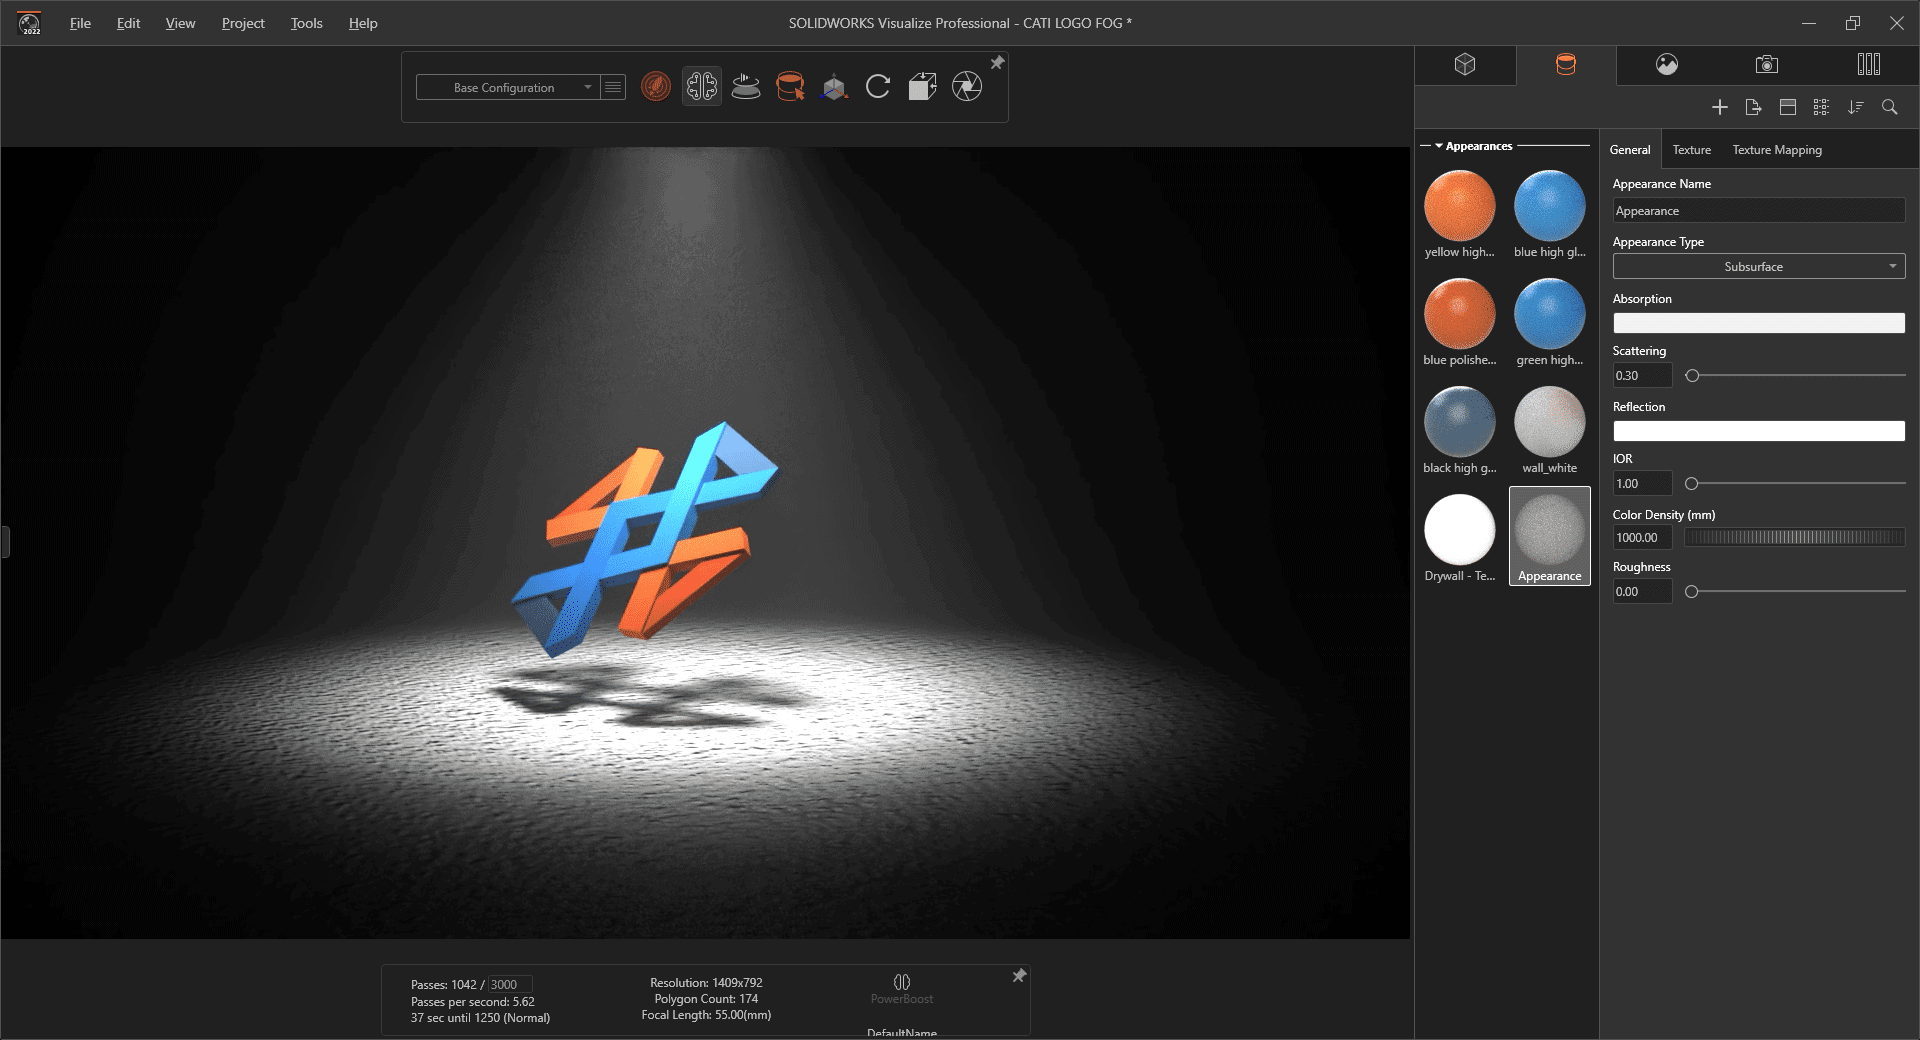Switch to the Models palette tab
The width and height of the screenshot is (1920, 1040).
pos(1465,64)
